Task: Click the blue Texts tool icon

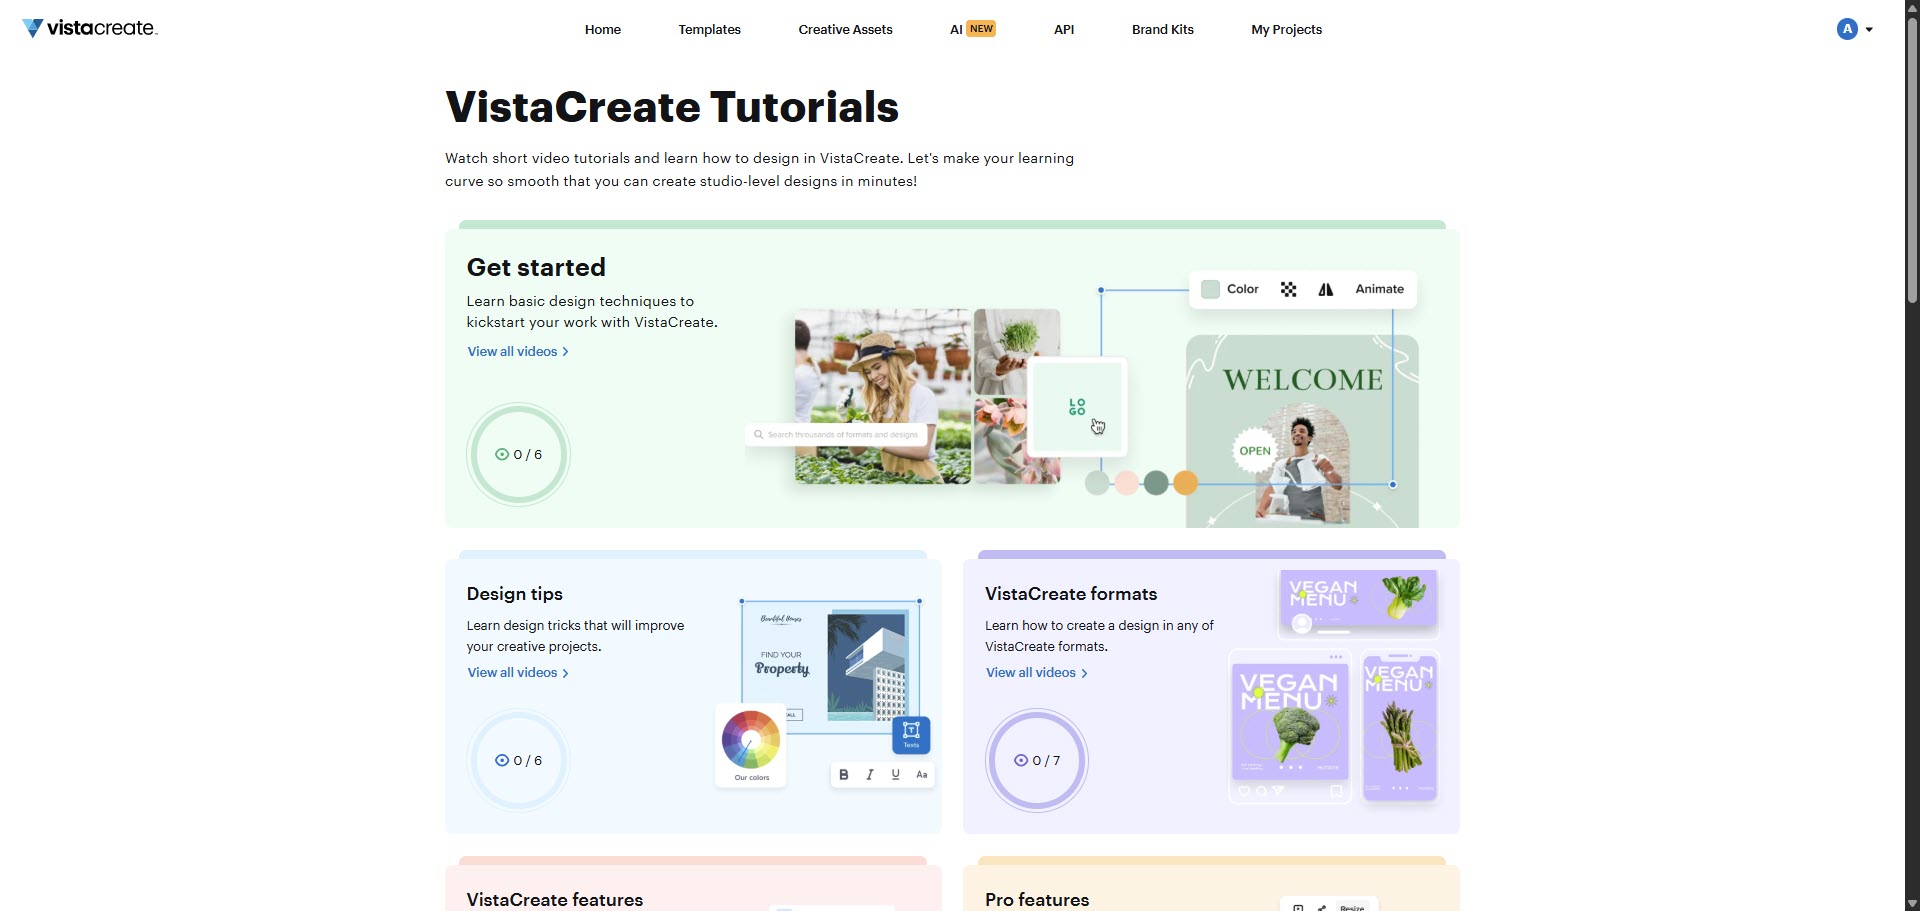Action: [911, 735]
